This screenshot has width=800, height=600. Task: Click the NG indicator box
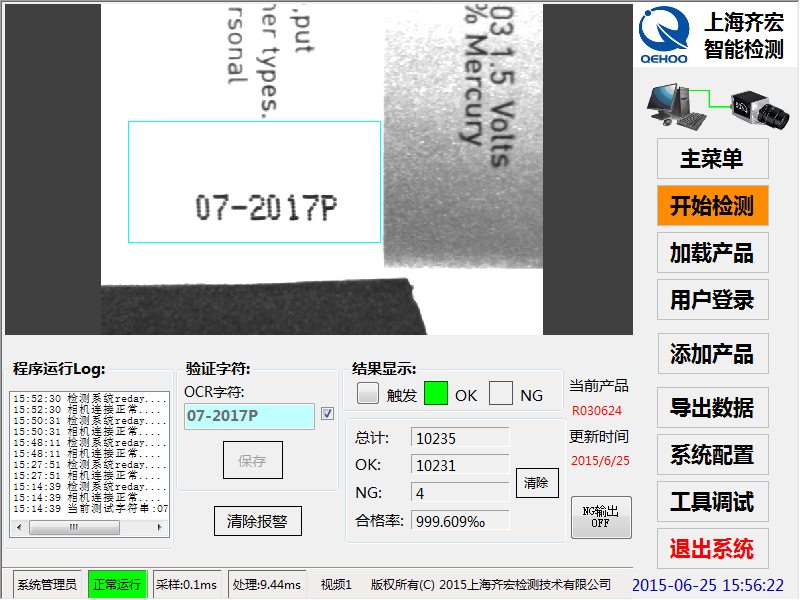[501, 393]
